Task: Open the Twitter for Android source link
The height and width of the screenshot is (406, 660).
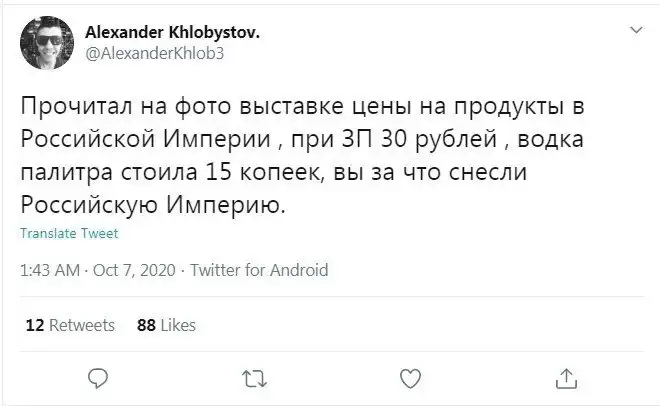Action: (x=259, y=270)
